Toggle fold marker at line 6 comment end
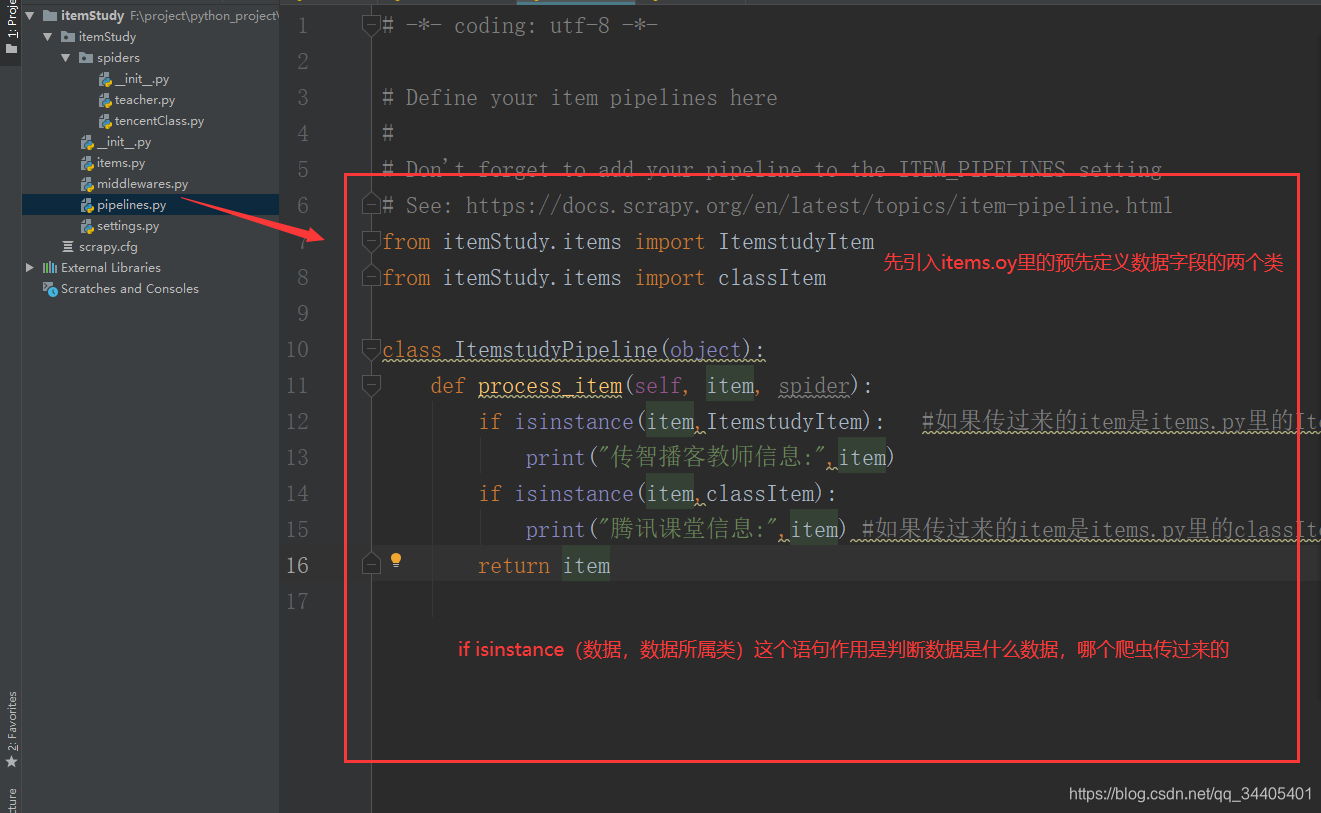 pos(371,205)
